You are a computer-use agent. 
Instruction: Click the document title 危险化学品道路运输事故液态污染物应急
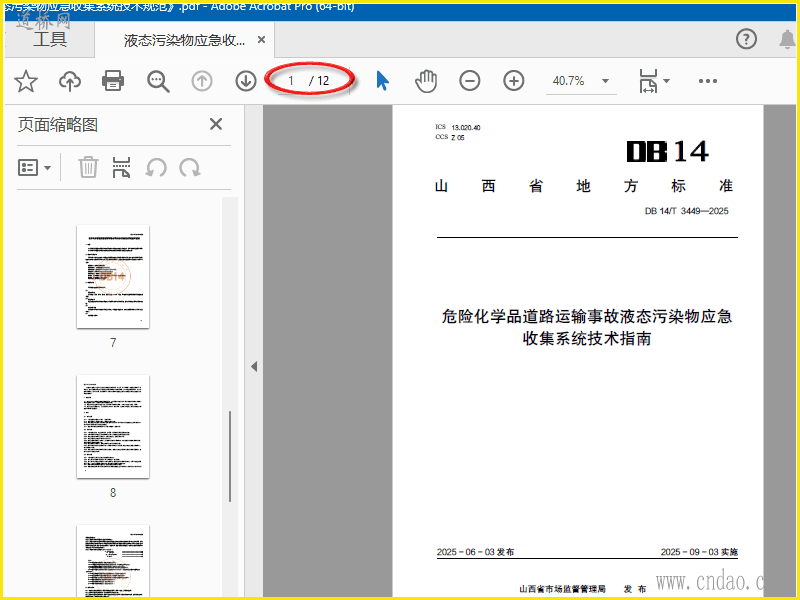tap(587, 316)
